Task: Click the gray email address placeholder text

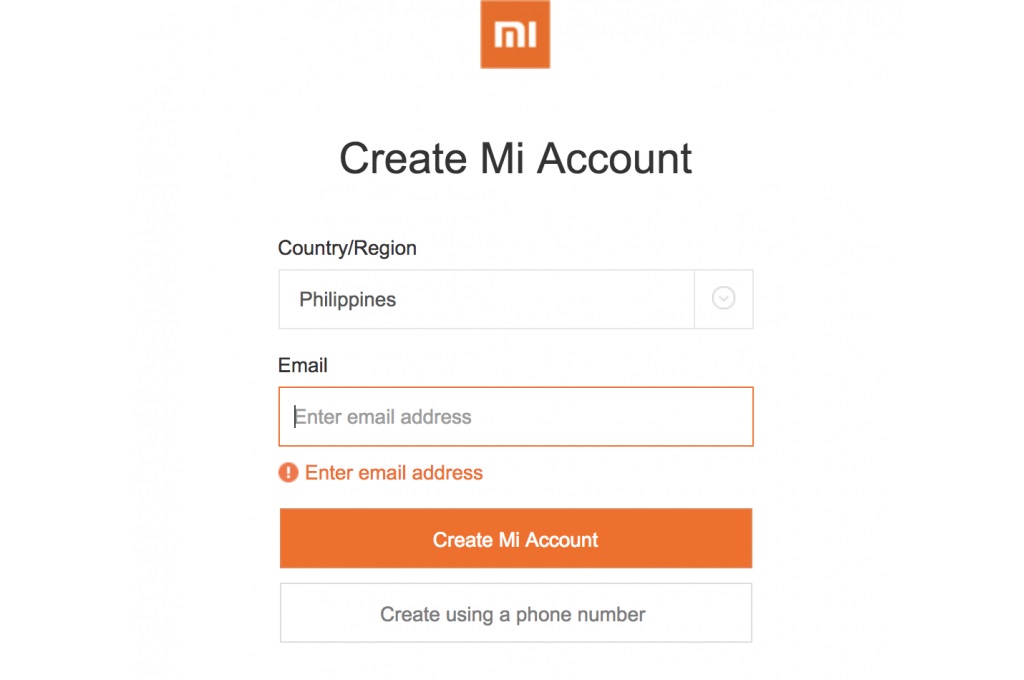Action: pyautogui.click(x=383, y=417)
